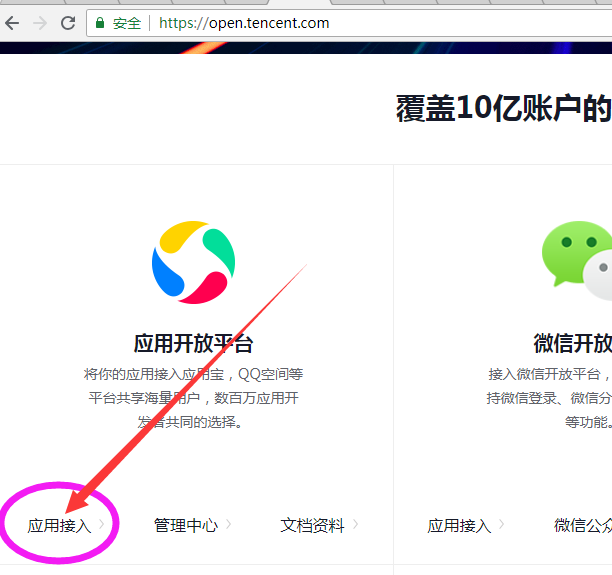The image size is (612, 575).
Task: Open 应用接入 link in the WeChat column
Action: tap(459, 525)
